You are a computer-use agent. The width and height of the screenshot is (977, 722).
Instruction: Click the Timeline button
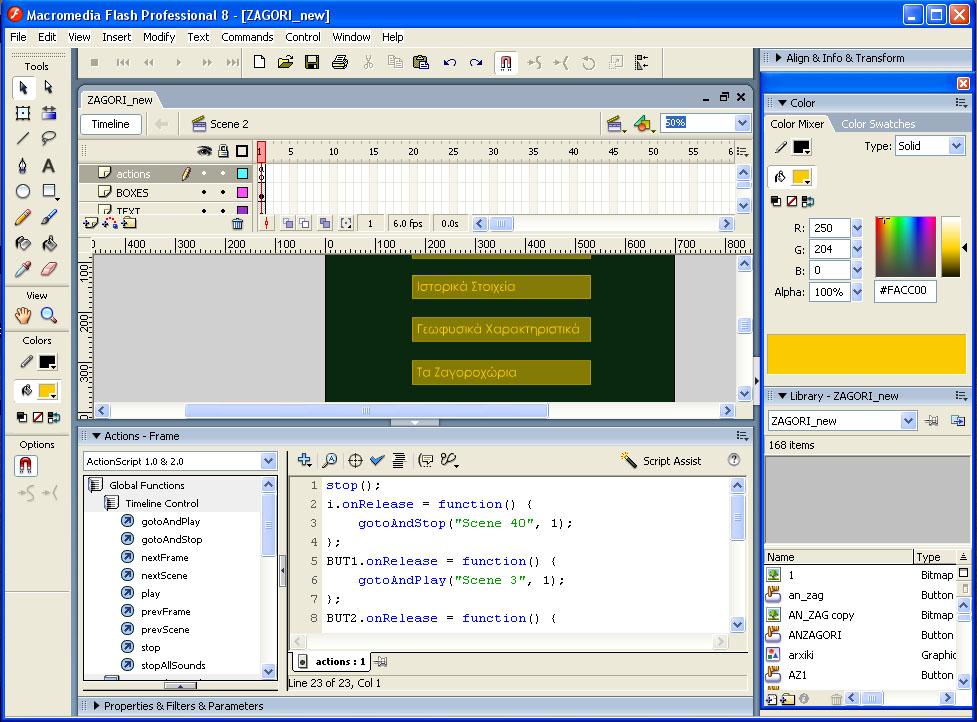point(110,124)
